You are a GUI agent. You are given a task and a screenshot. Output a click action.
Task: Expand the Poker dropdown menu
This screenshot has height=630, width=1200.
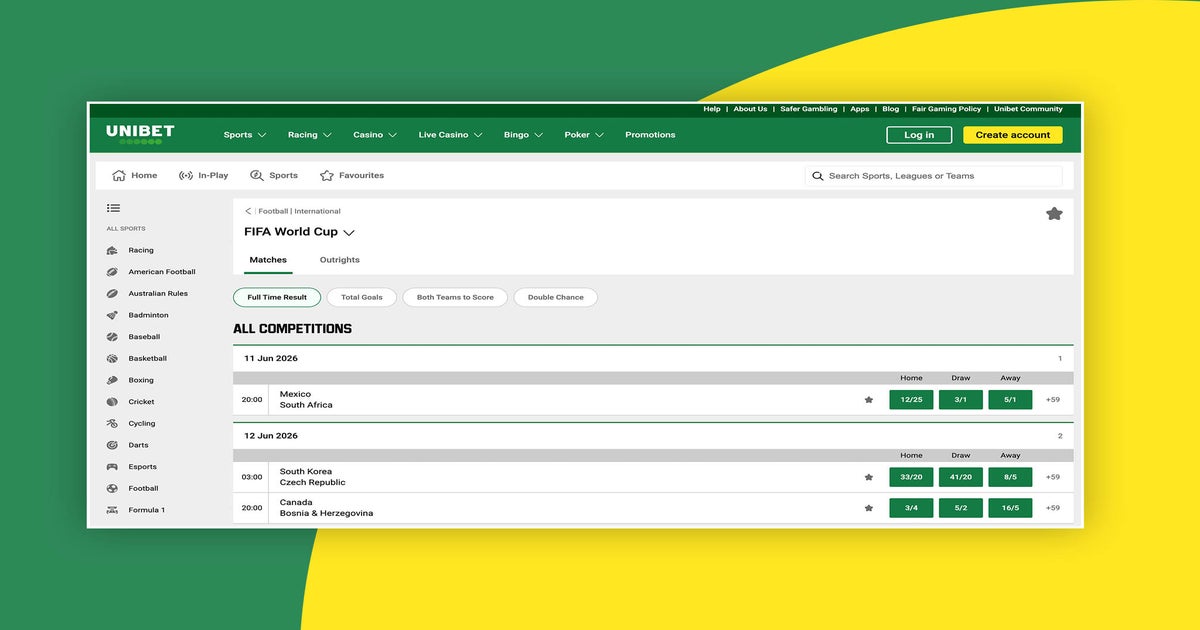tap(584, 135)
